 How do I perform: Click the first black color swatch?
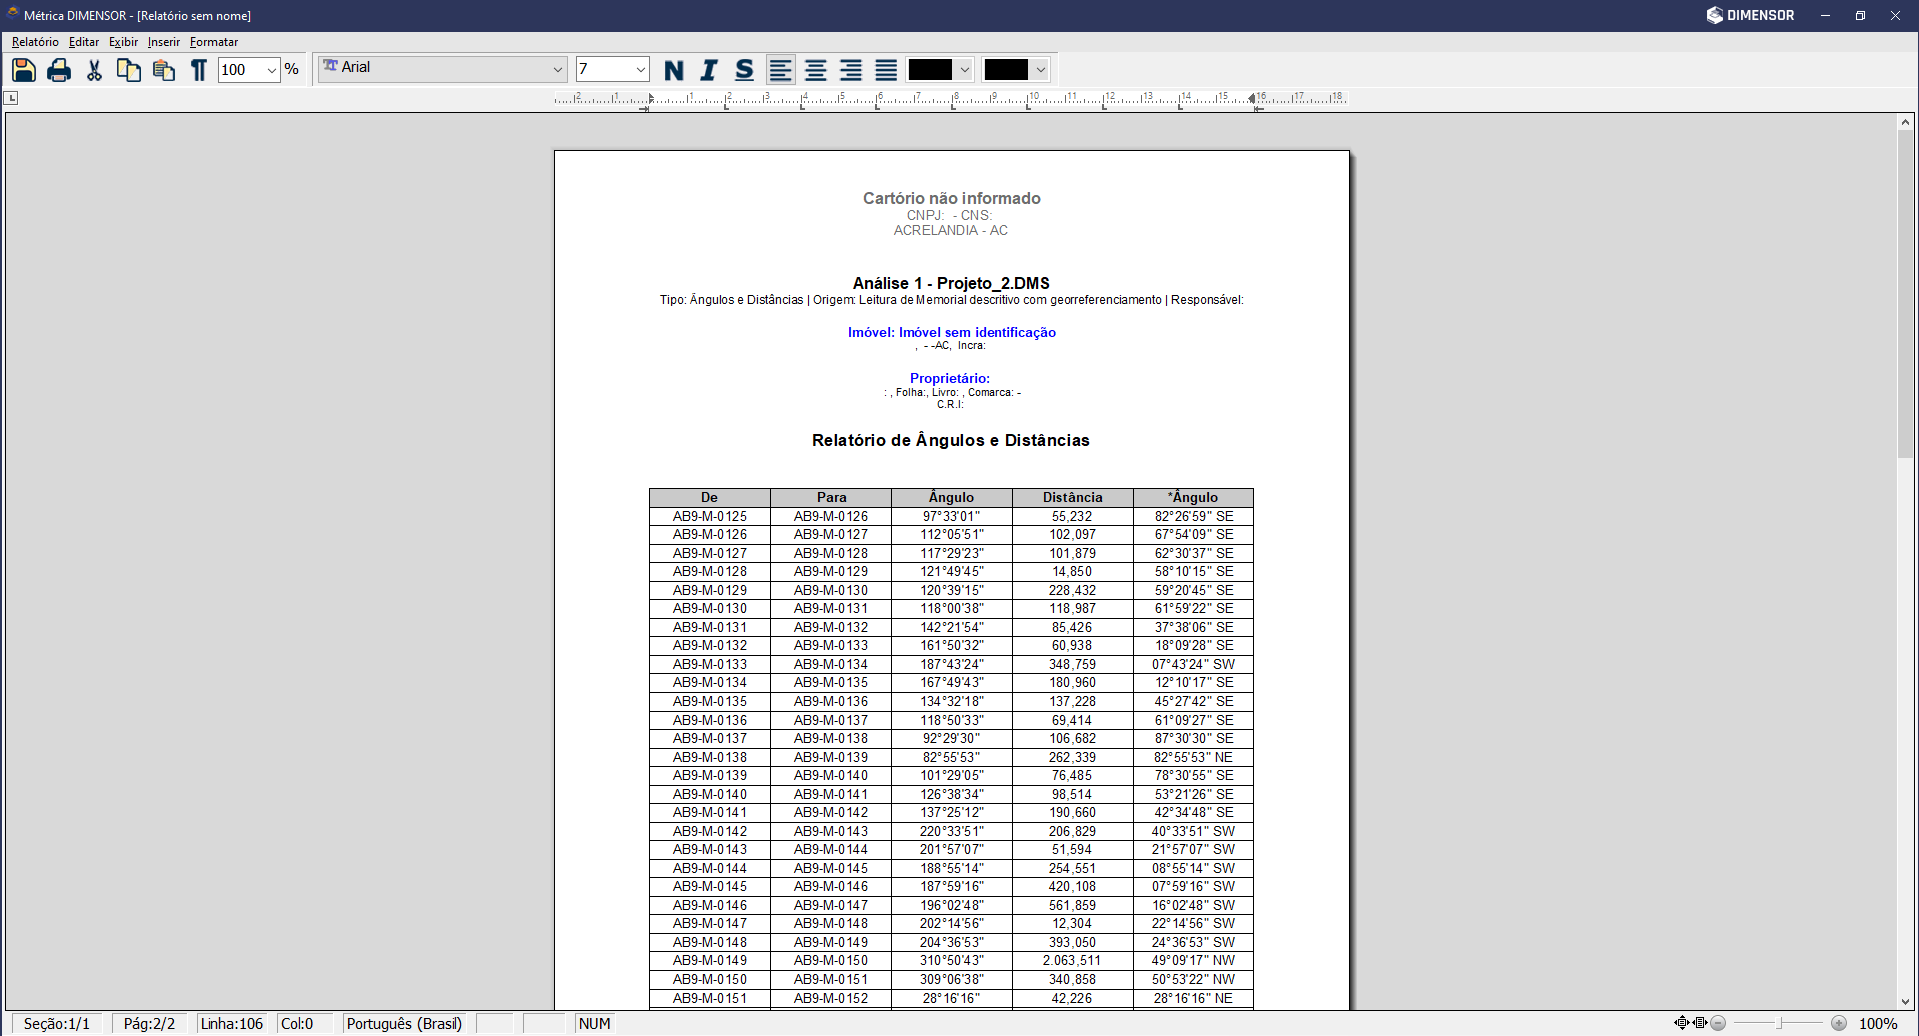click(x=930, y=70)
